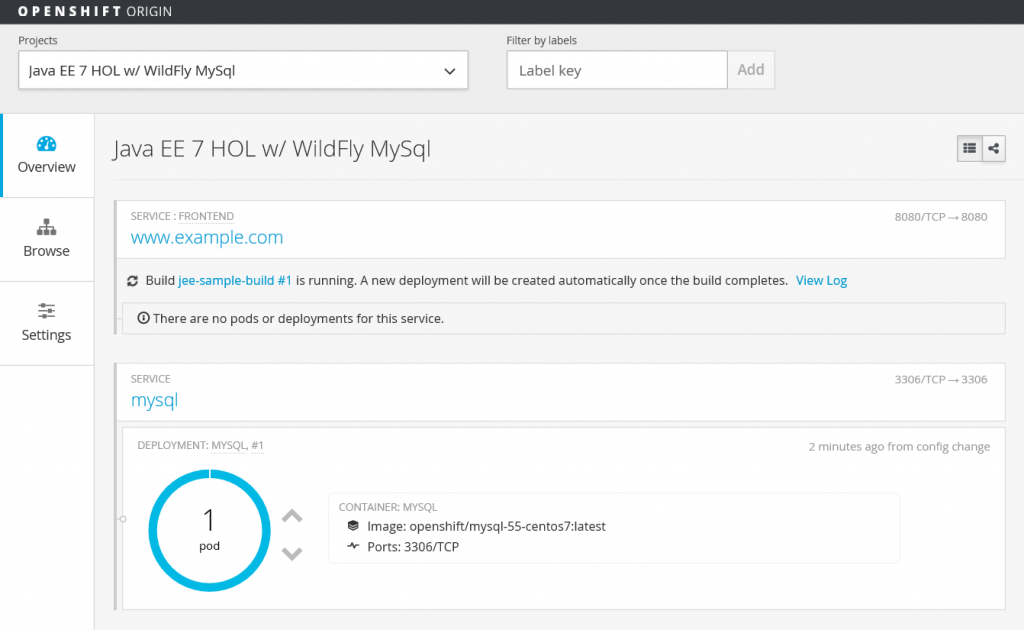Screen dimensions: 1024x630
Task: Click '2 minutes ago from config change' text
Action: [x=899, y=447]
